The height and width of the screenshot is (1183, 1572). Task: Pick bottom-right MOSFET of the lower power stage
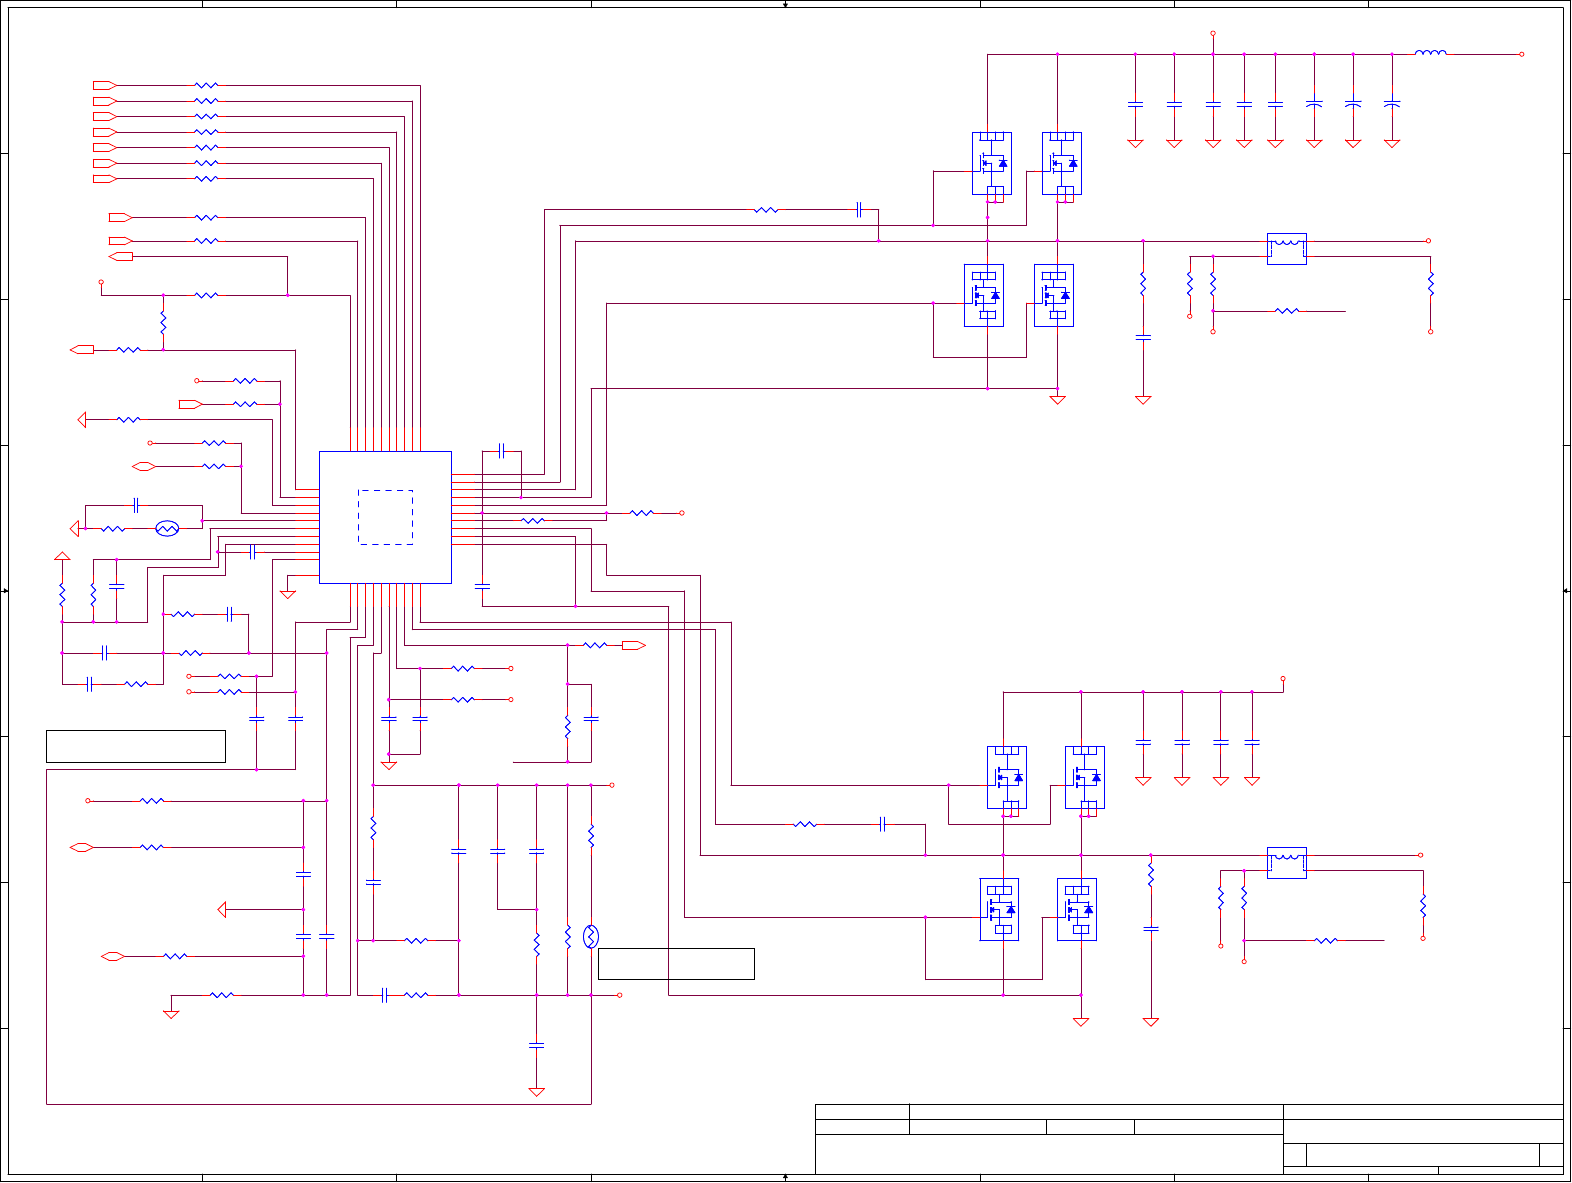1077,909
